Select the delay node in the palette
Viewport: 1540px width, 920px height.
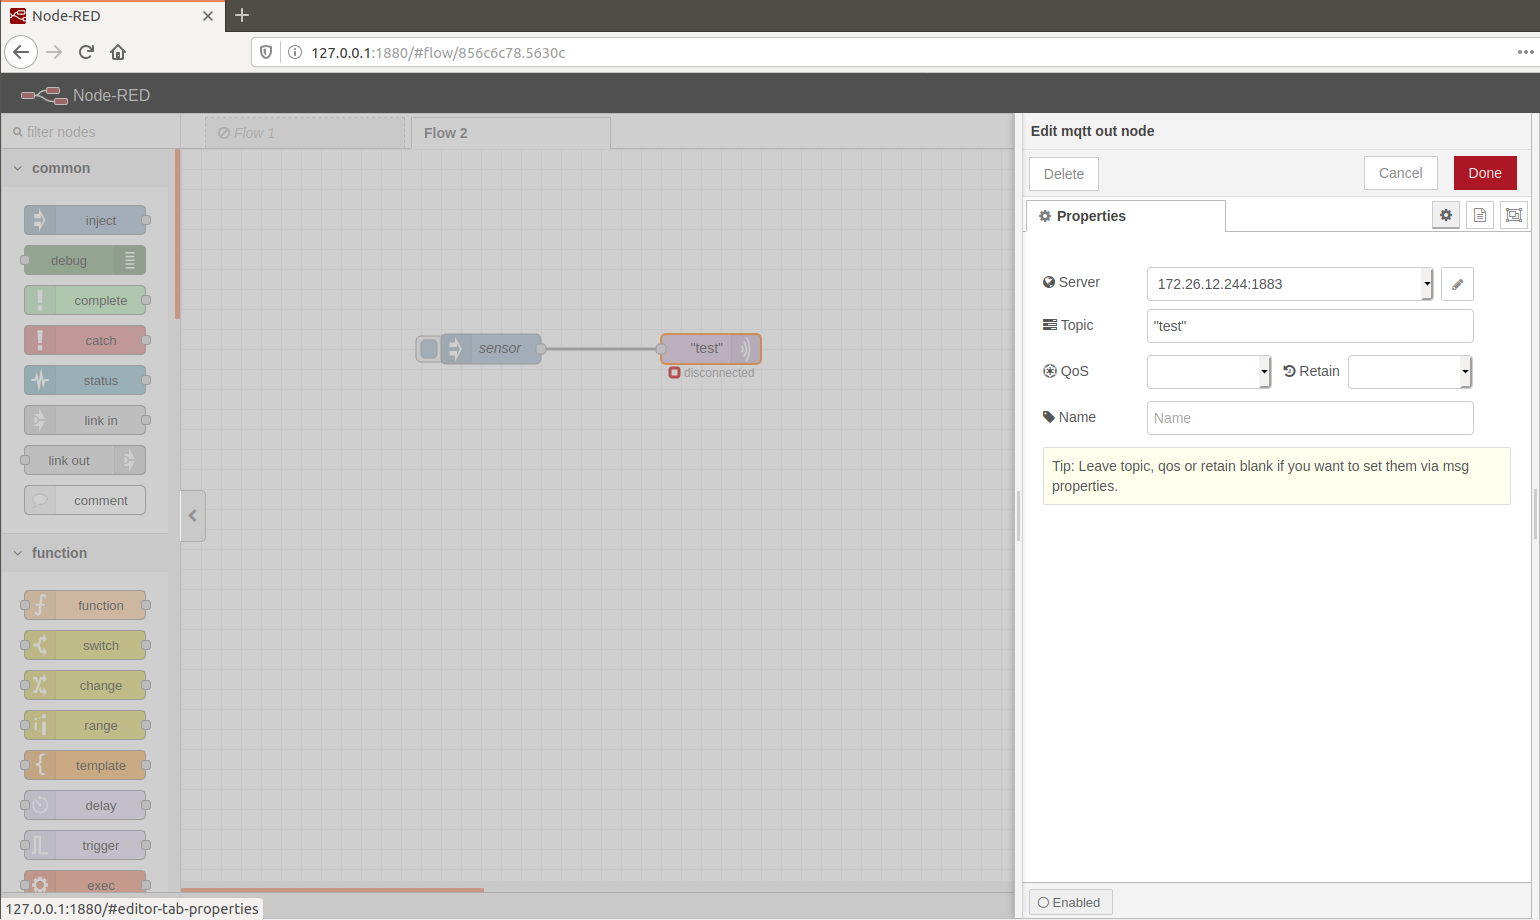(85, 805)
